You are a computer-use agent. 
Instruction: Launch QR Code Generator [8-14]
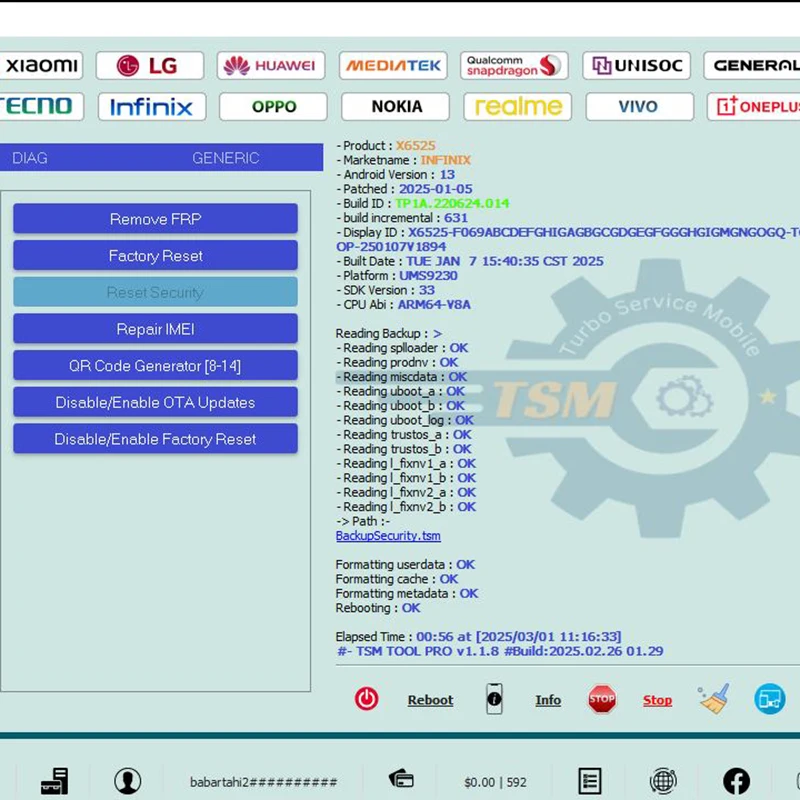[155, 365]
